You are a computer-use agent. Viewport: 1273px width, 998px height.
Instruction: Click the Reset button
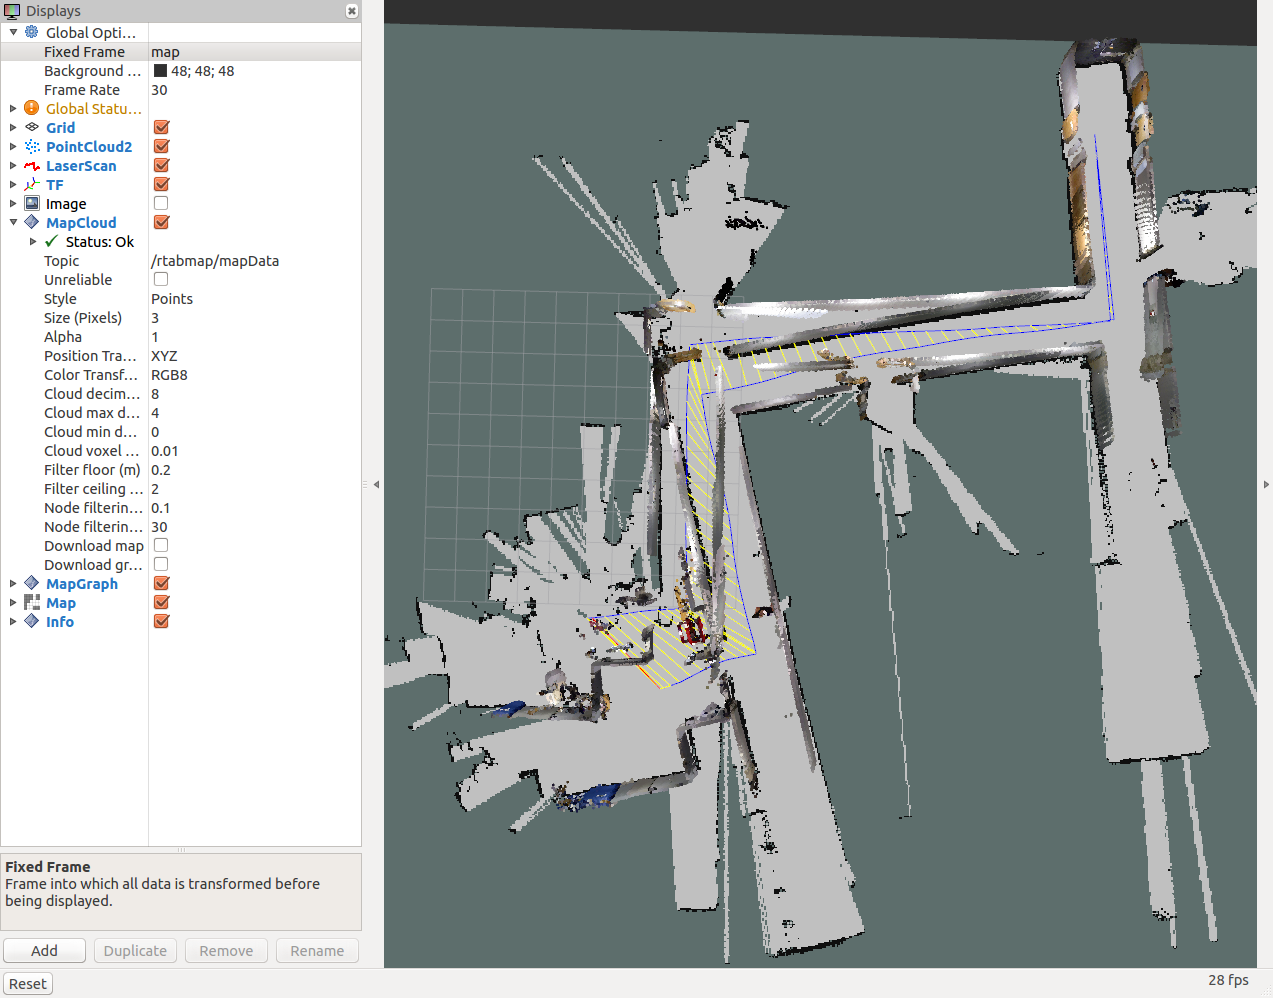[28, 984]
